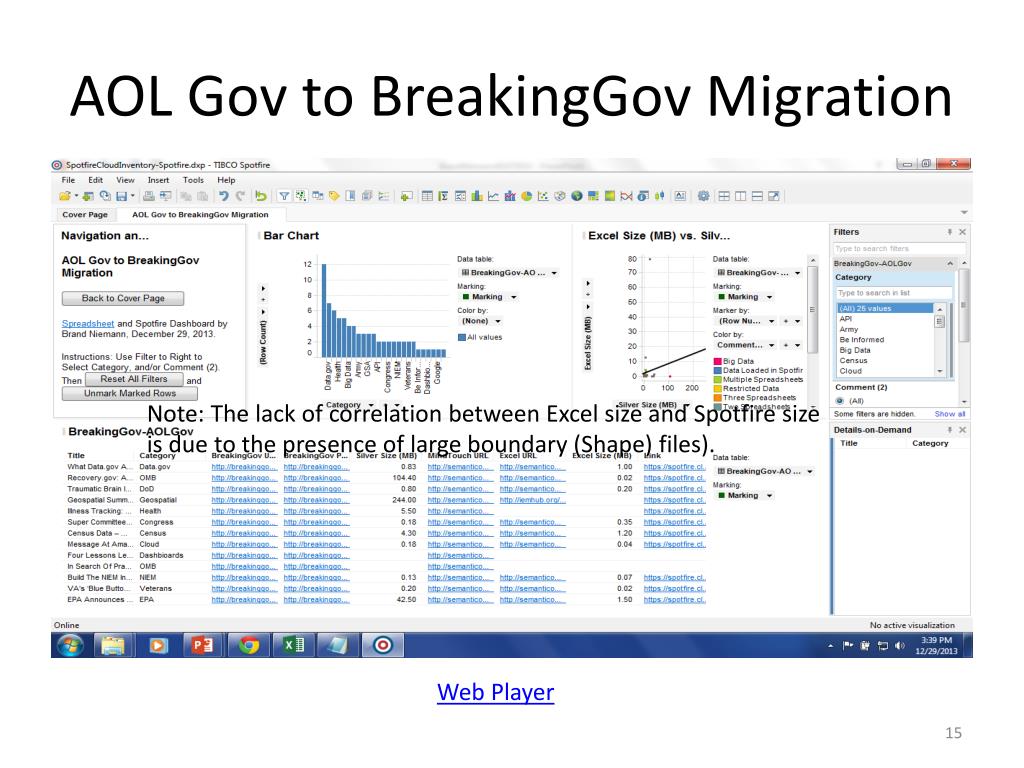Open the gear Properties icon in toolbar
This screenshot has height=768, width=1024.
coord(703,196)
